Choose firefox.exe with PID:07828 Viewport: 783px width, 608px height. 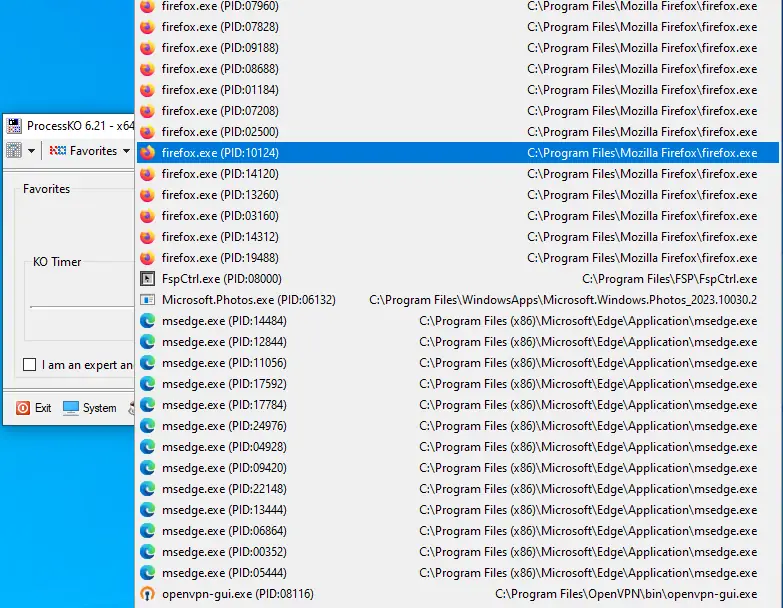(x=457, y=27)
